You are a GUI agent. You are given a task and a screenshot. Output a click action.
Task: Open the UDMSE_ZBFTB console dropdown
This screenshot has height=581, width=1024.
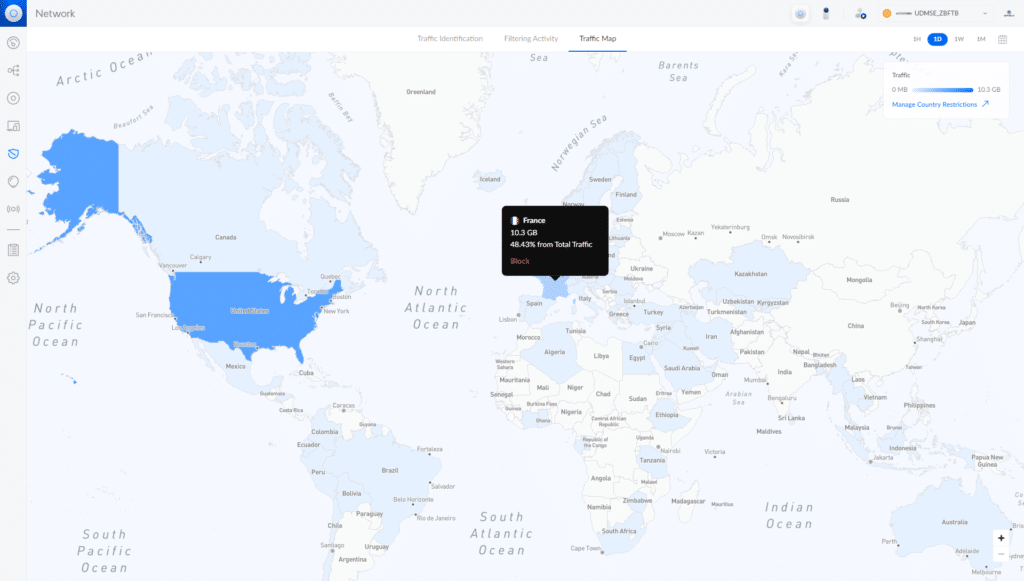pos(935,13)
